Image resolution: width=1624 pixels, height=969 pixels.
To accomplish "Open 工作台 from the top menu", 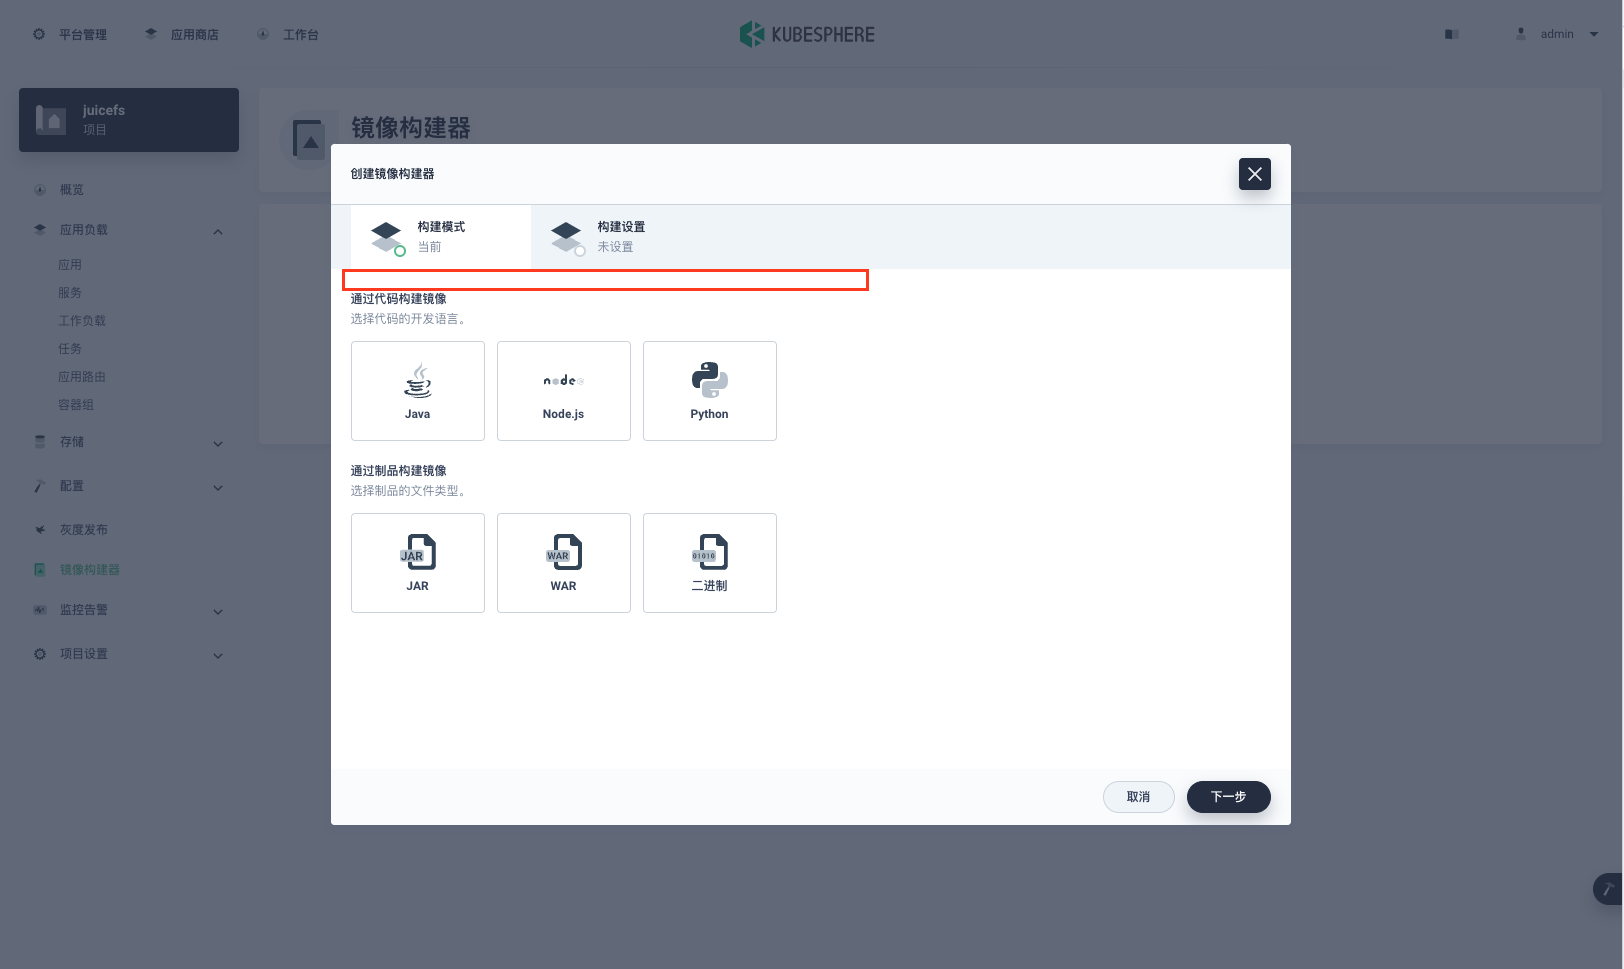I will click(x=288, y=33).
